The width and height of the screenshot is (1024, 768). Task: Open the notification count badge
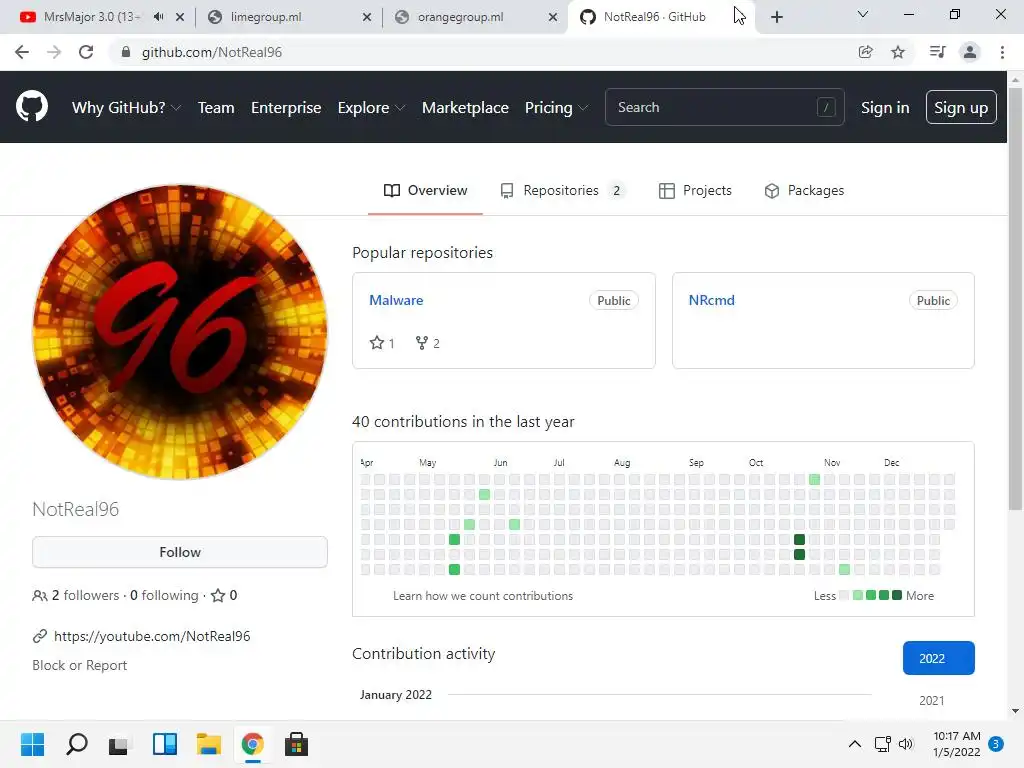[x=996, y=744]
